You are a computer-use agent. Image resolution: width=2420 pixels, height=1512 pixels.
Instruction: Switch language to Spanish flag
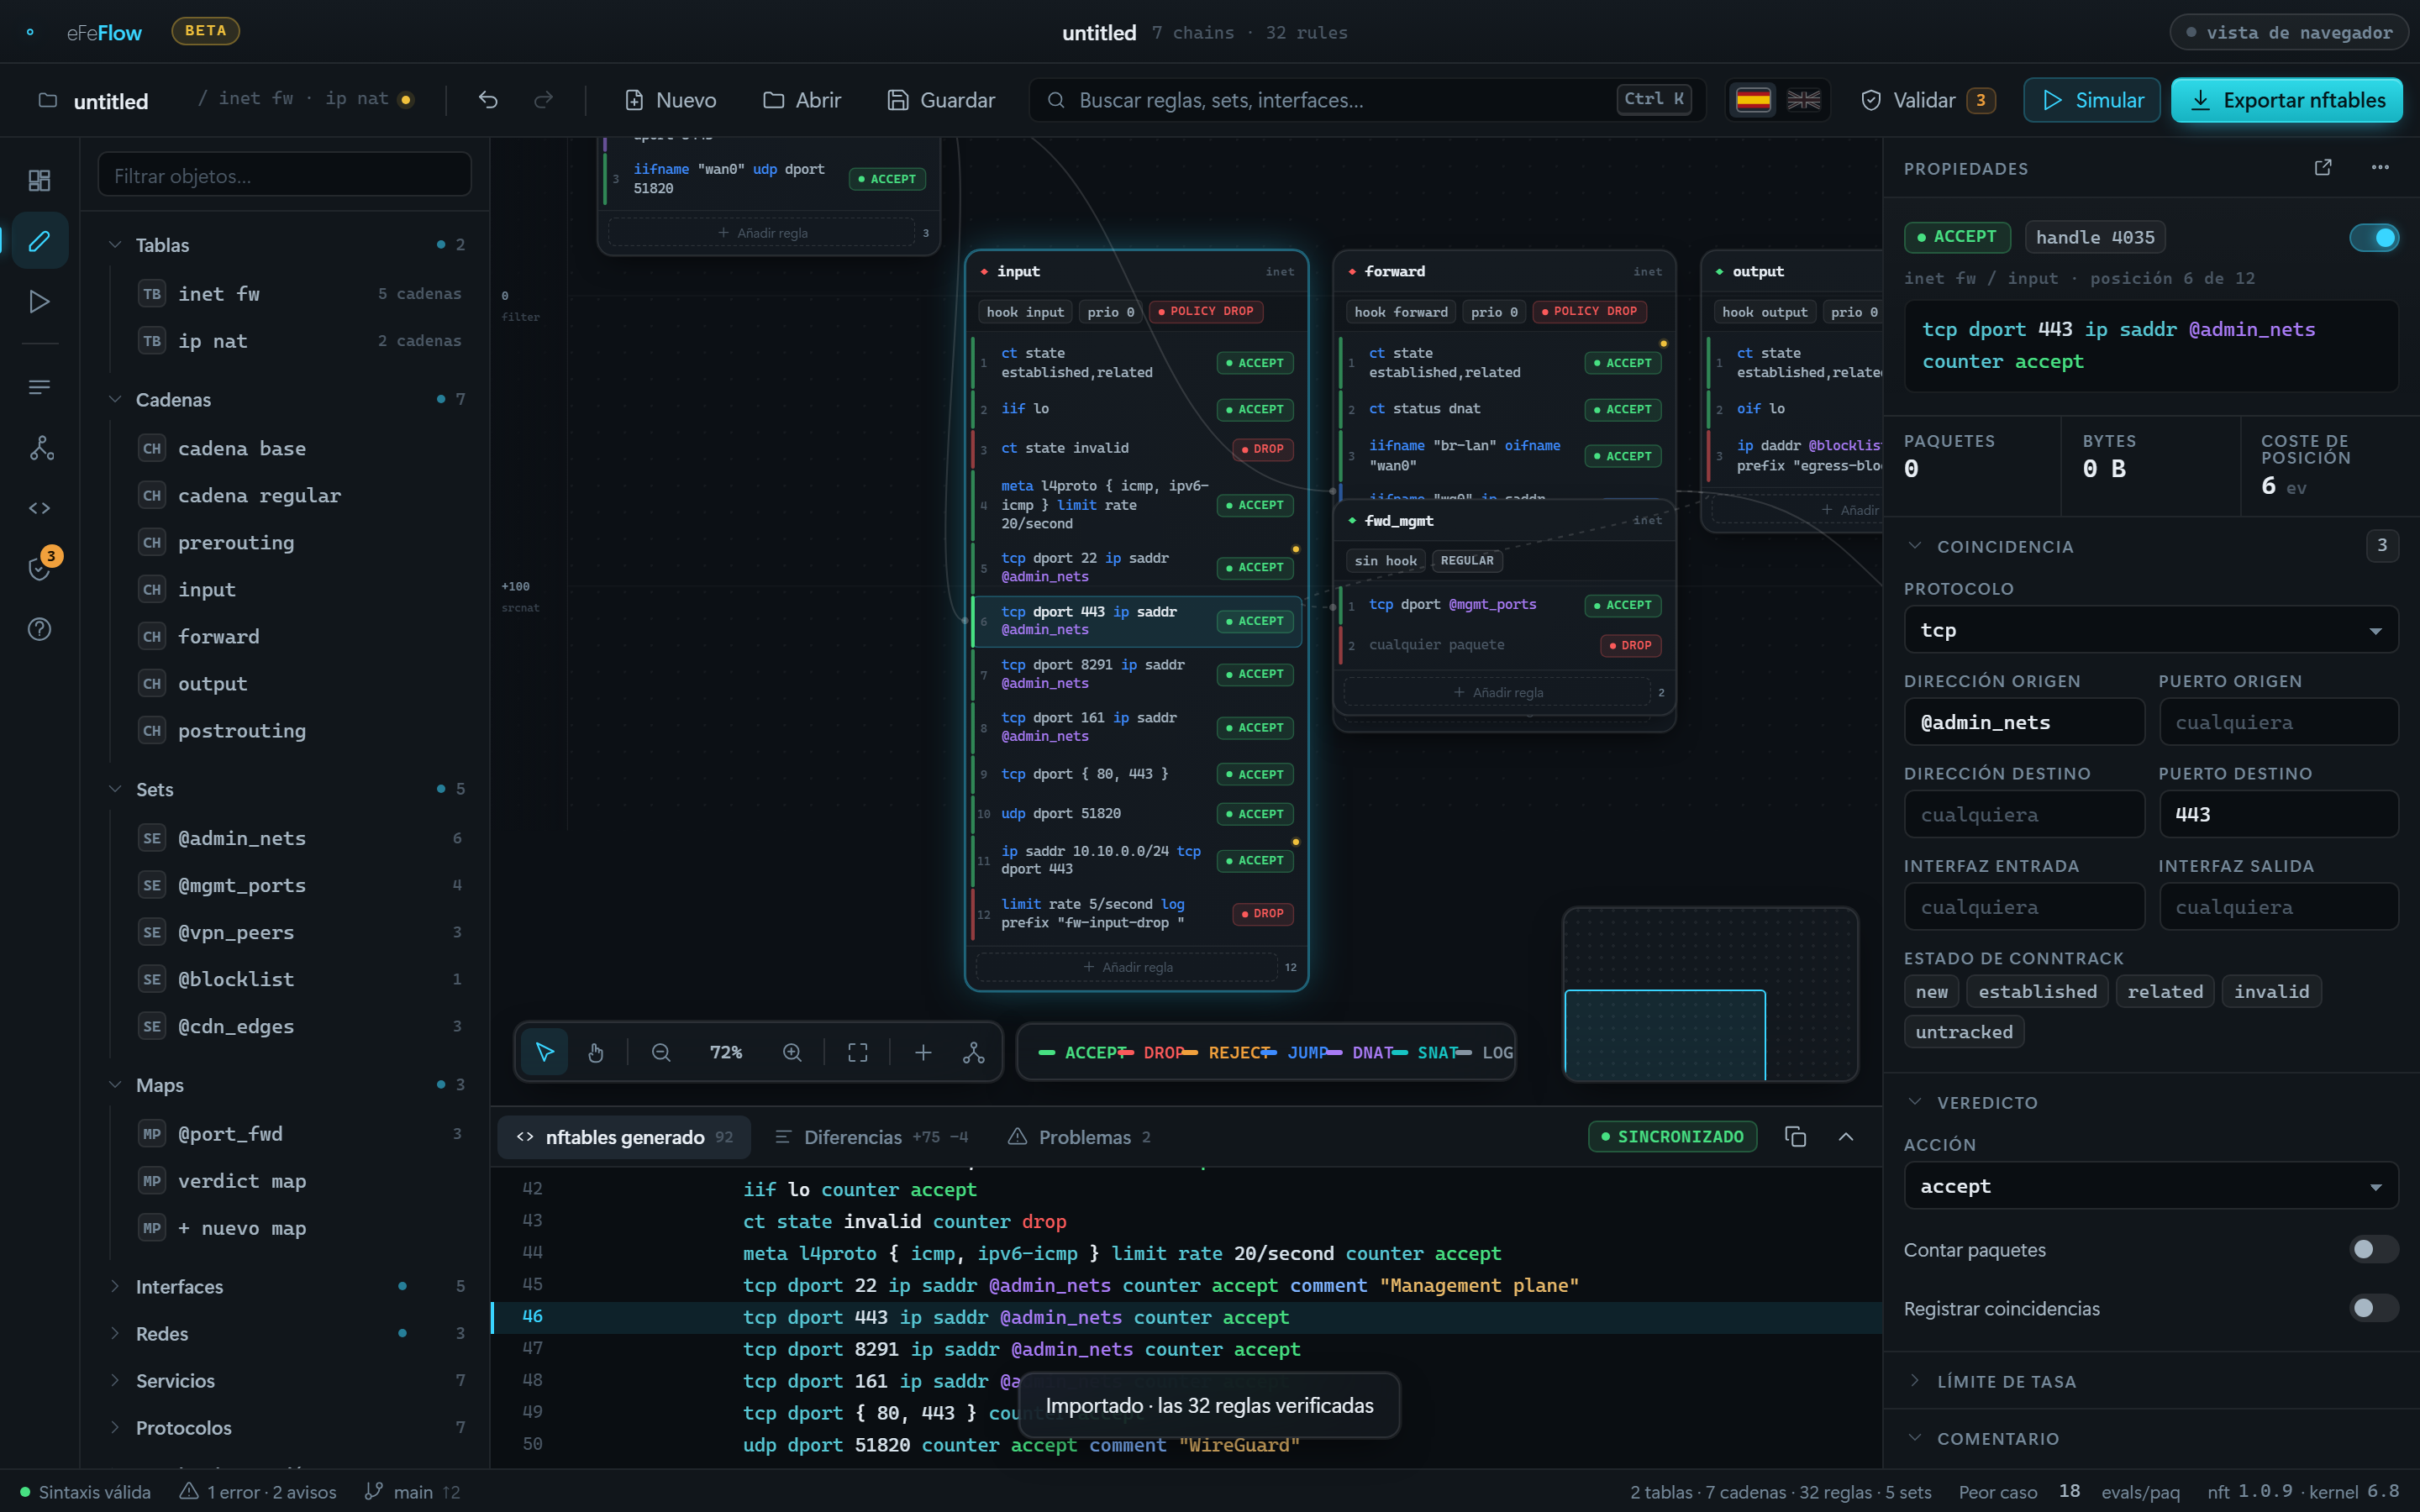1753,100
